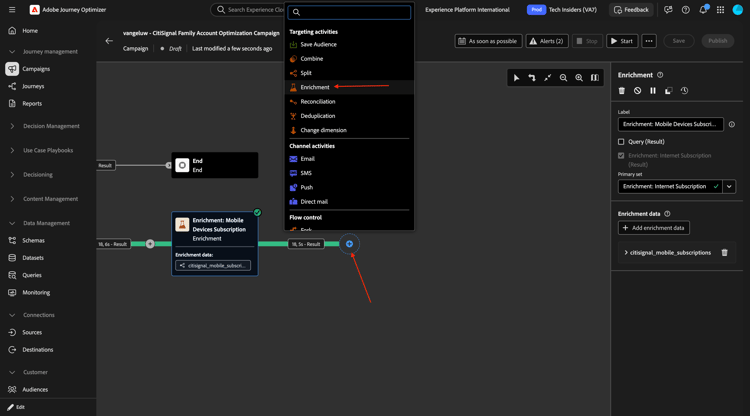
Task: Toggle the Query (Result) checkbox
Action: pyautogui.click(x=621, y=142)
